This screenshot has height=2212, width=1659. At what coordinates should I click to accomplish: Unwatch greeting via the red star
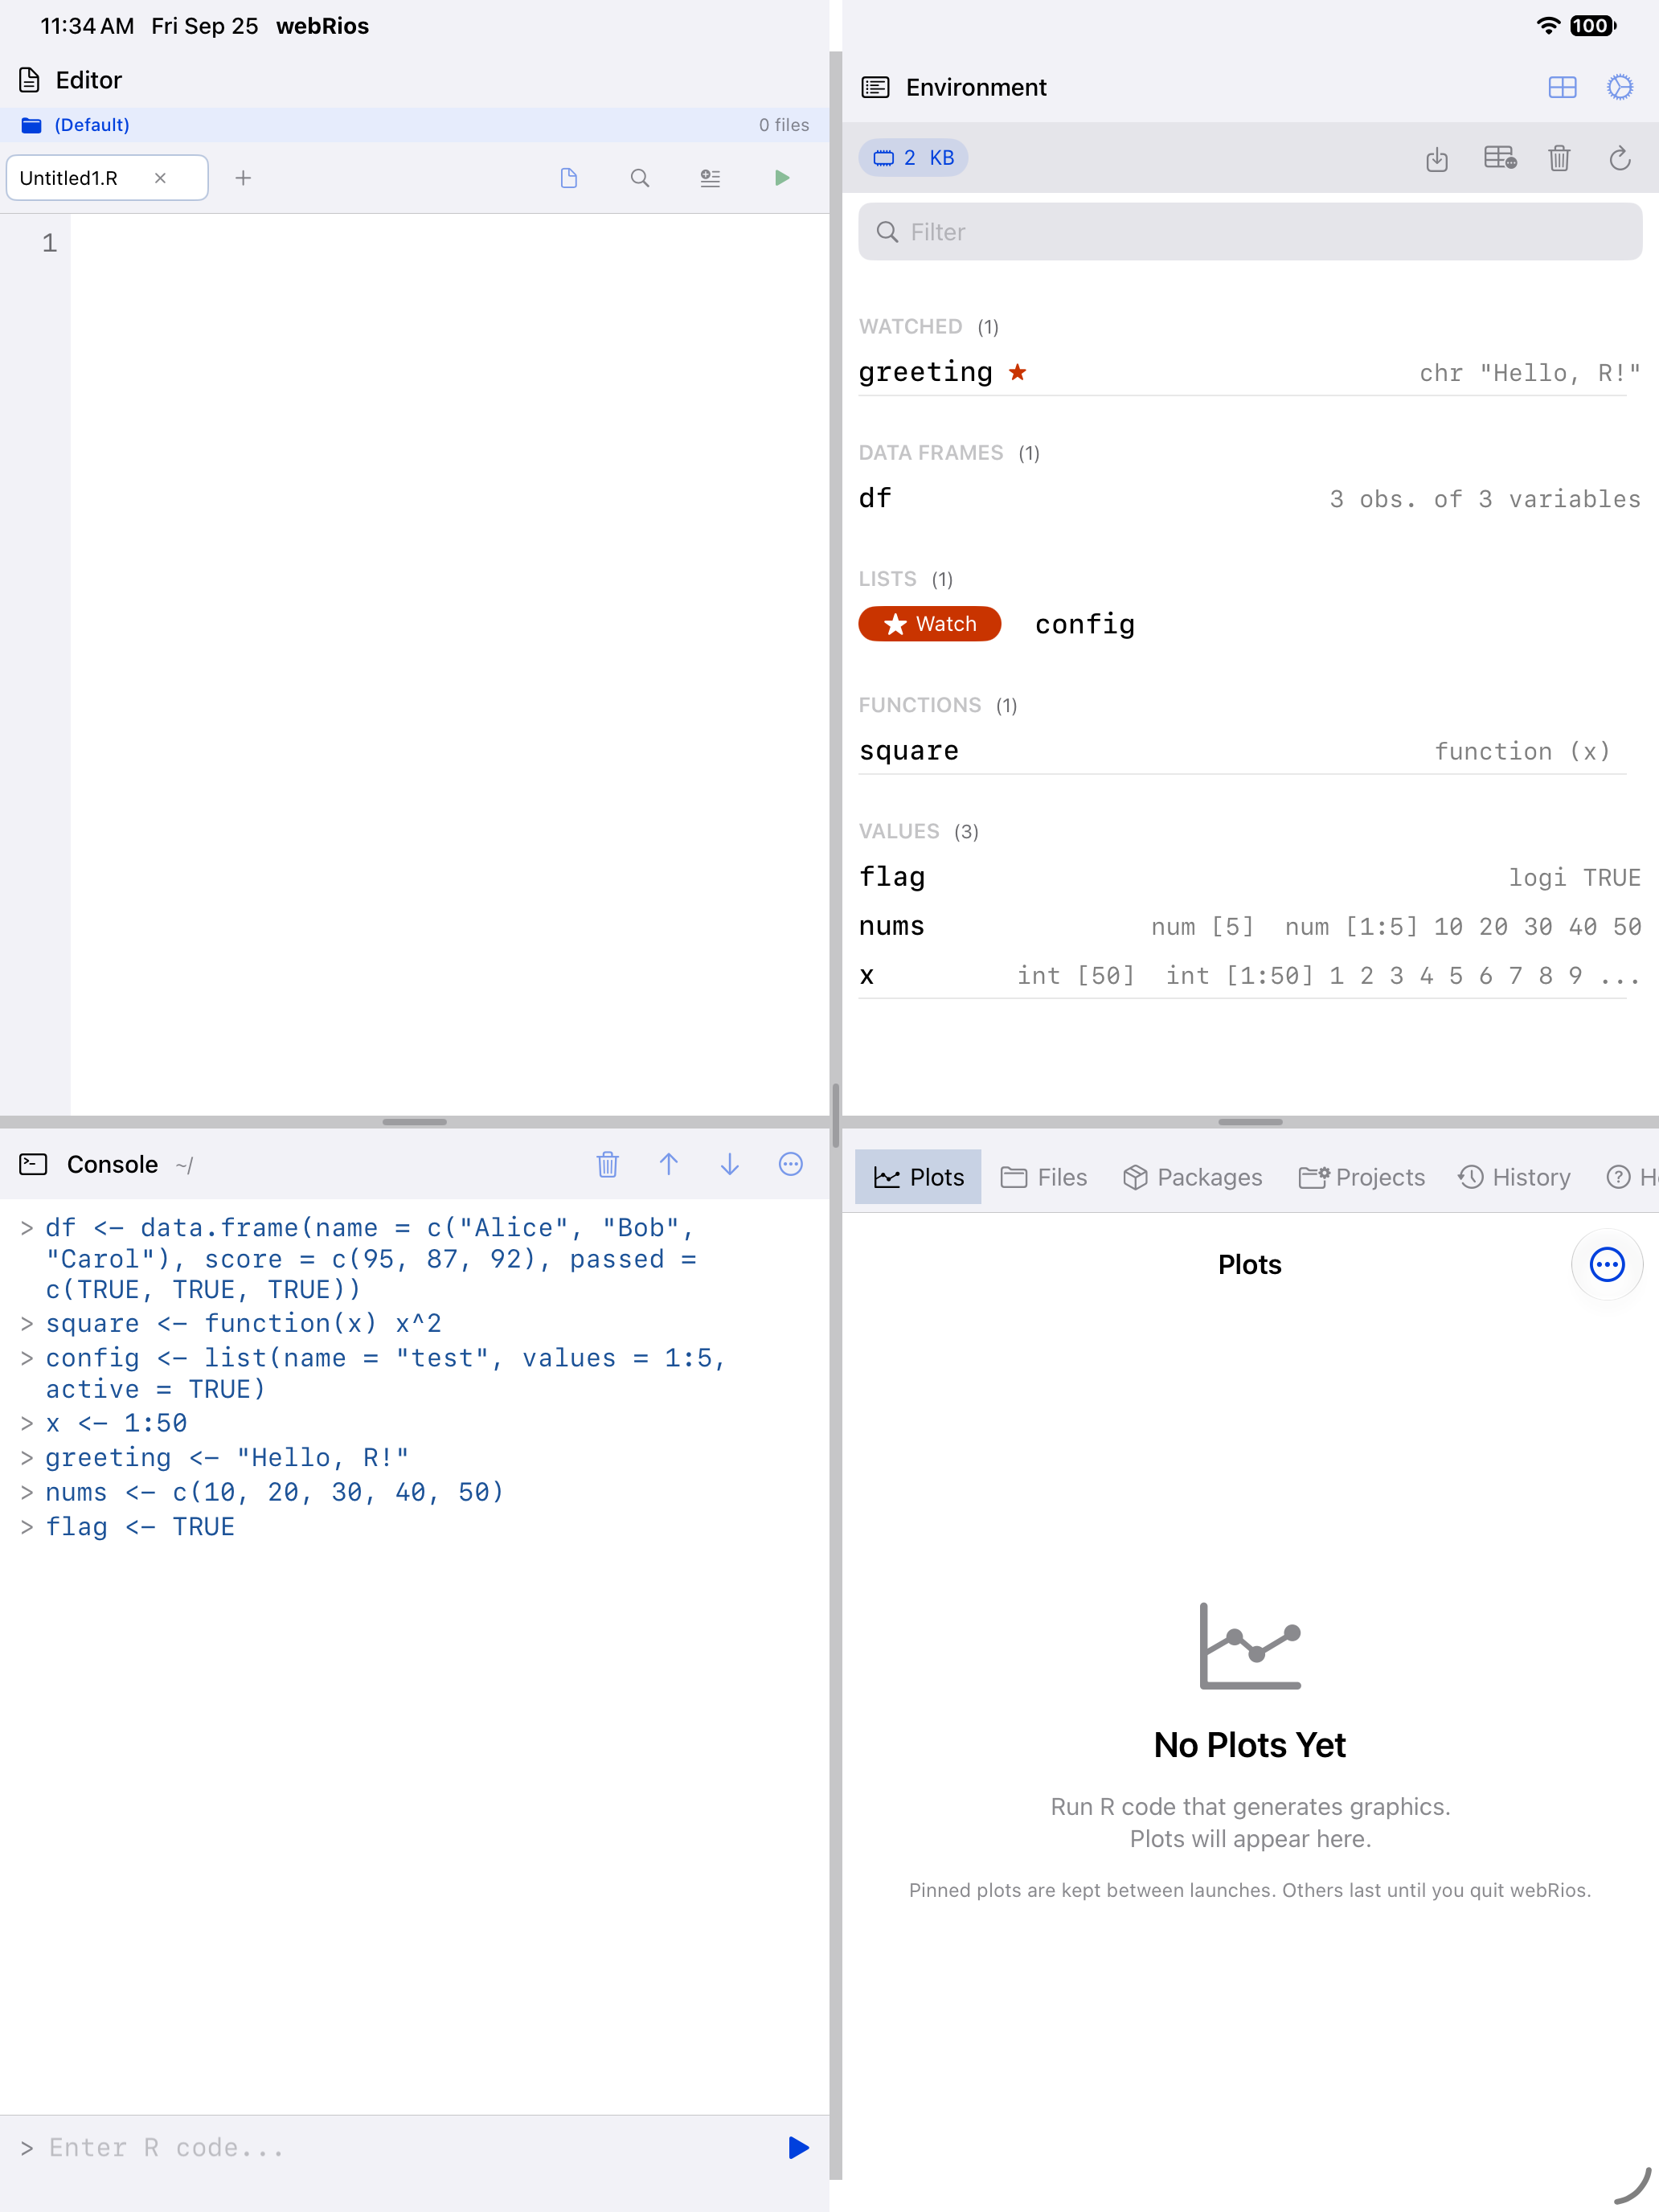click(1018, 372)
